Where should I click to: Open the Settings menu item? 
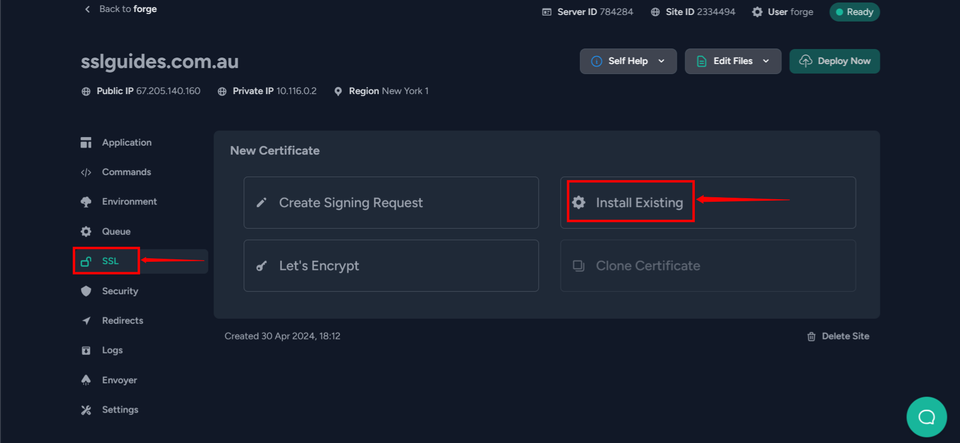click(x=119, y=410)
